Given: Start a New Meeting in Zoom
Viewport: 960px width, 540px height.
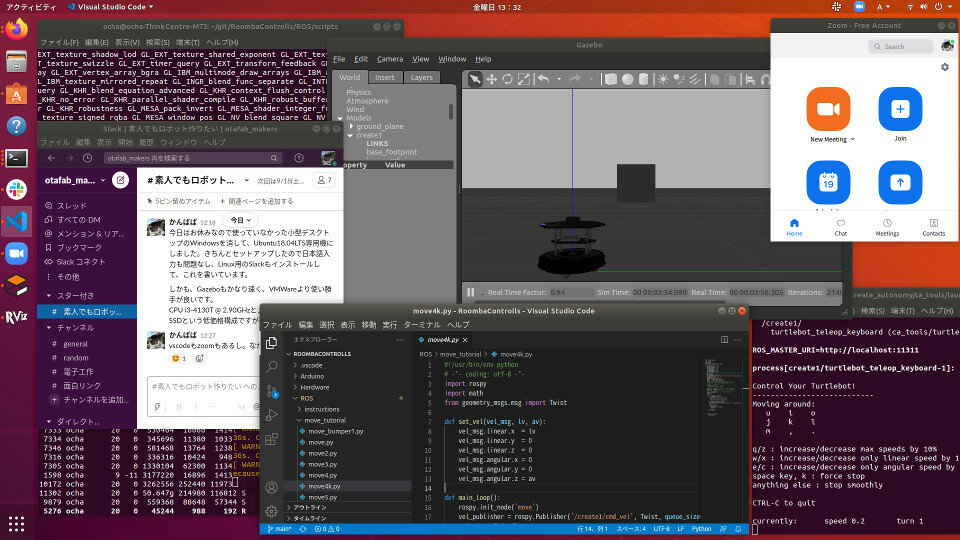Looking at the screenshot, I should click(828, 109).
